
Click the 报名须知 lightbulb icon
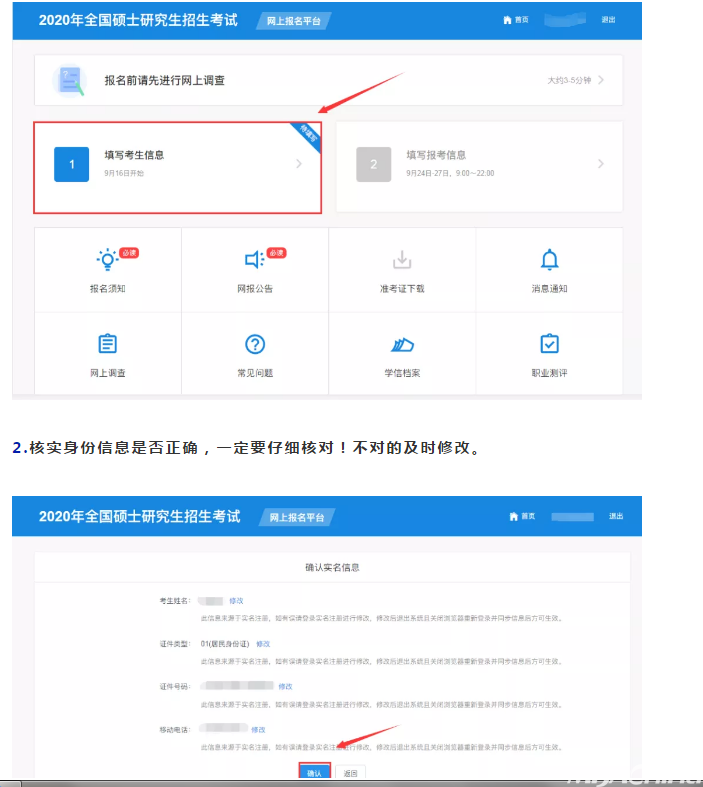pos(107,260)
